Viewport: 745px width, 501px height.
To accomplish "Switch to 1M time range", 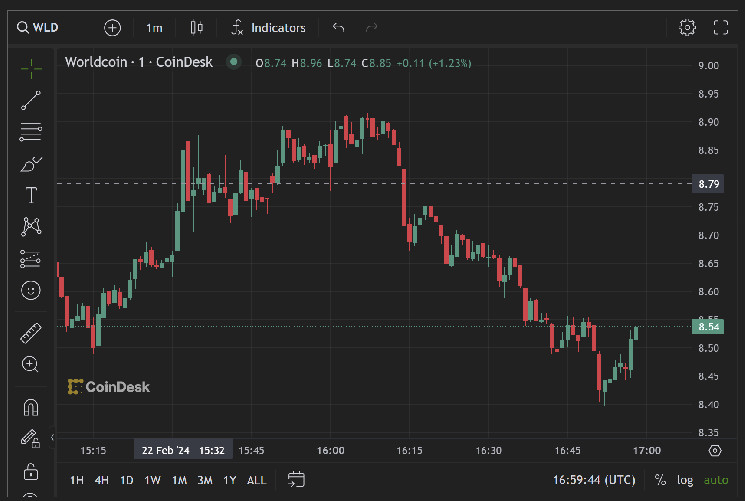I will click(x=179, y=480).
